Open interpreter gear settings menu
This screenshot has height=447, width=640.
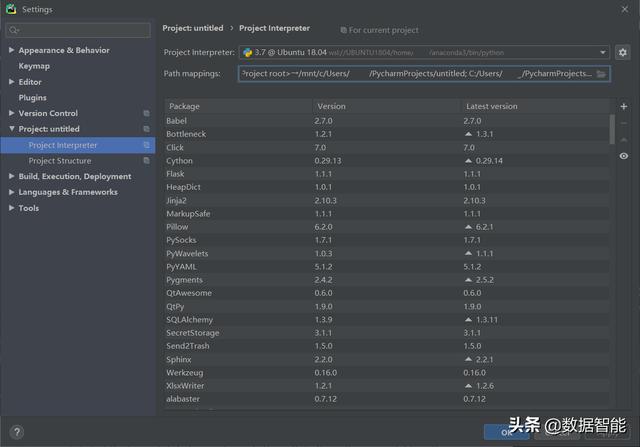click(622, 52)
